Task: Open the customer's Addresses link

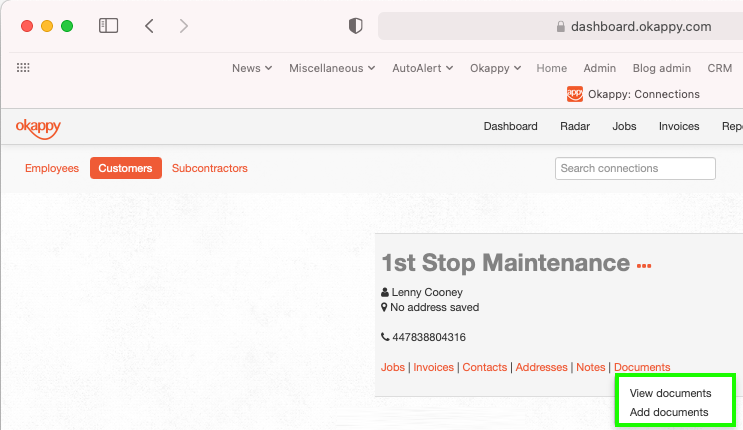Action: [541, 367]
